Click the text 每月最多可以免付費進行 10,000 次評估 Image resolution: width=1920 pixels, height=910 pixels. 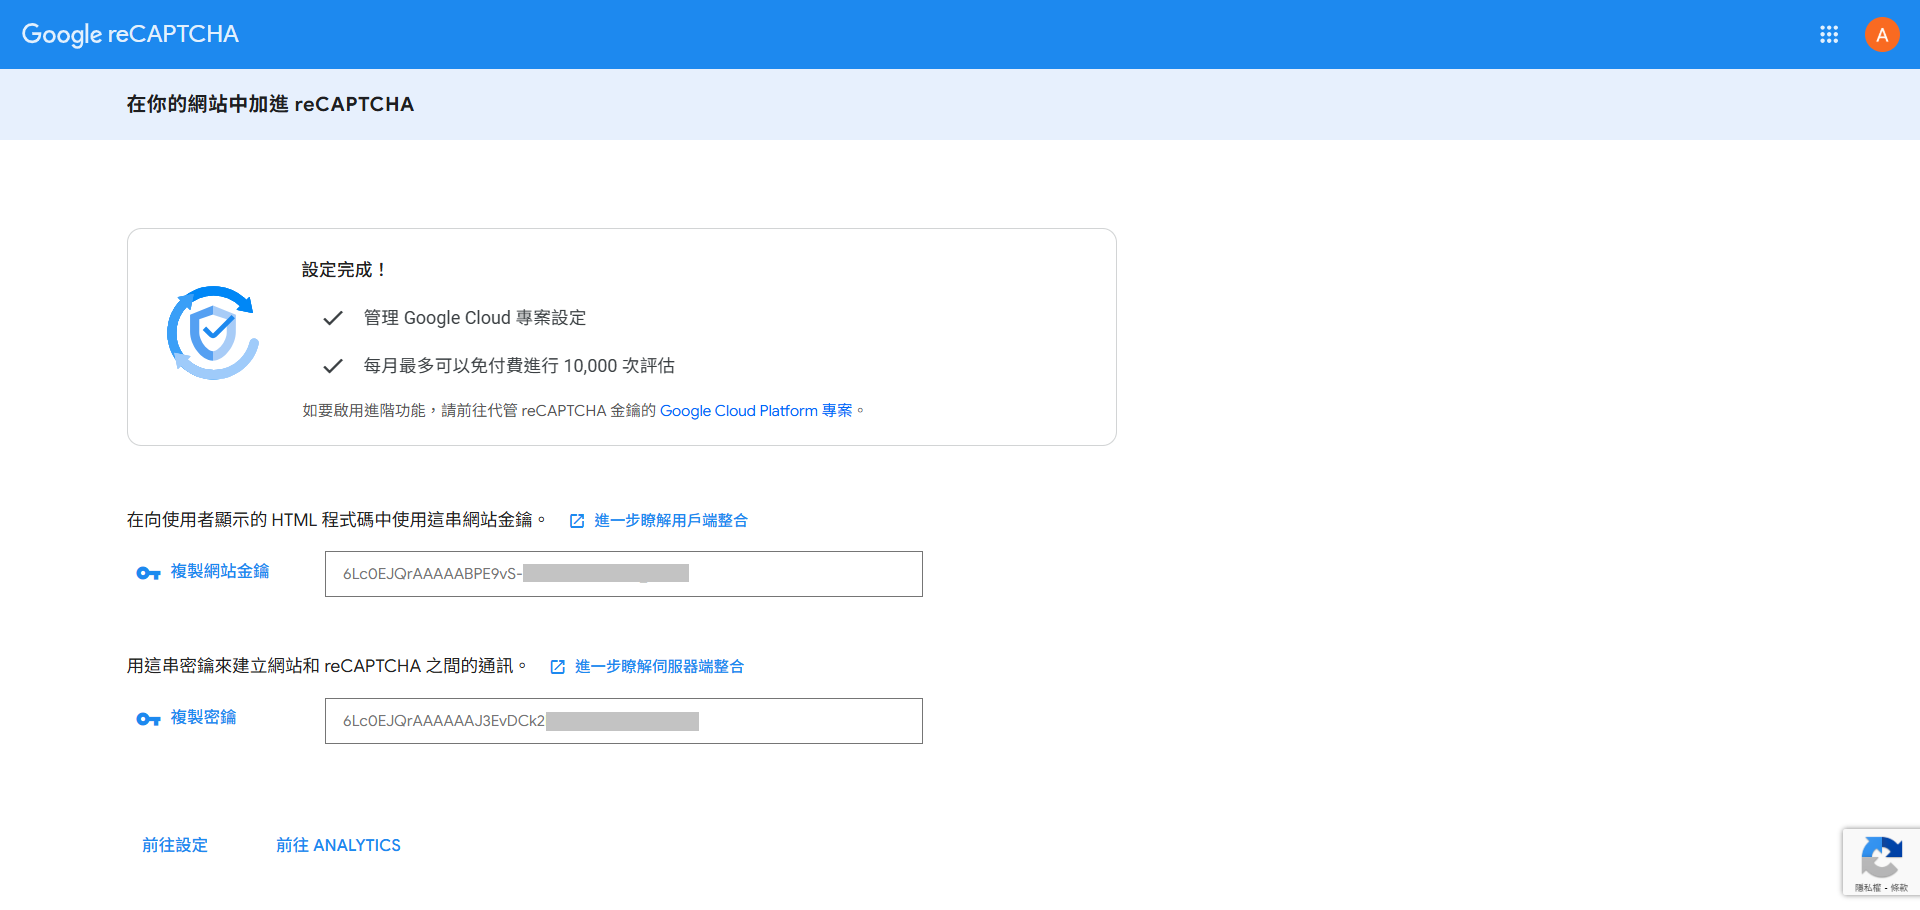pos(519,366)
